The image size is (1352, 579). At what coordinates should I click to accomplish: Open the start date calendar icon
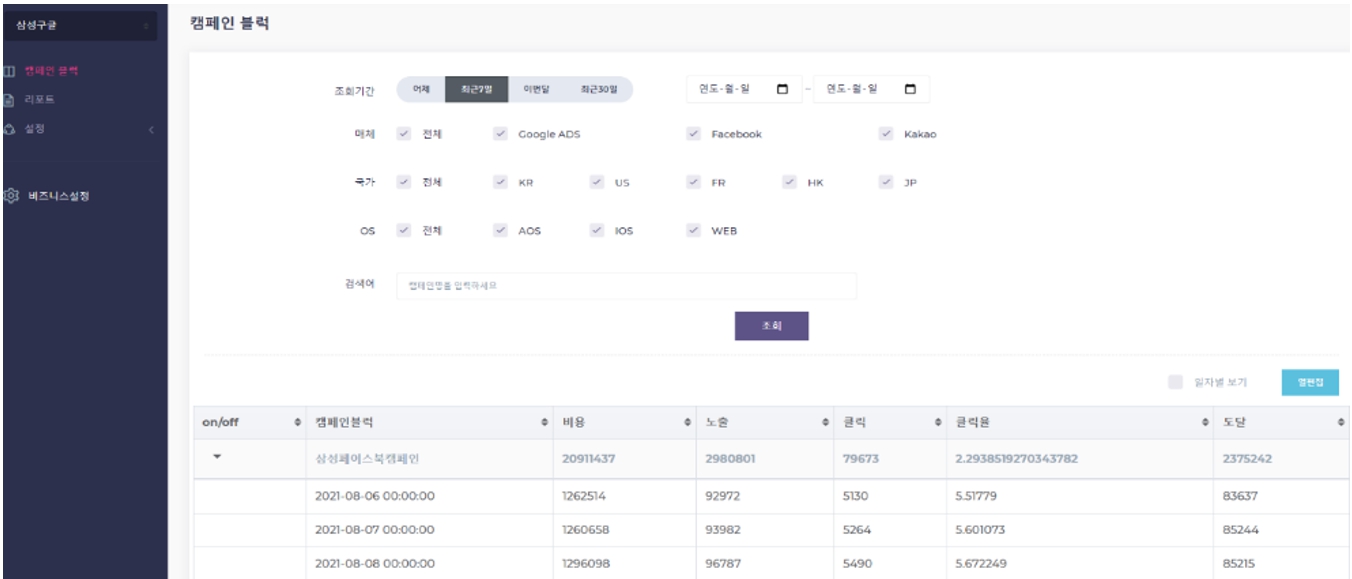click(782, 89)
